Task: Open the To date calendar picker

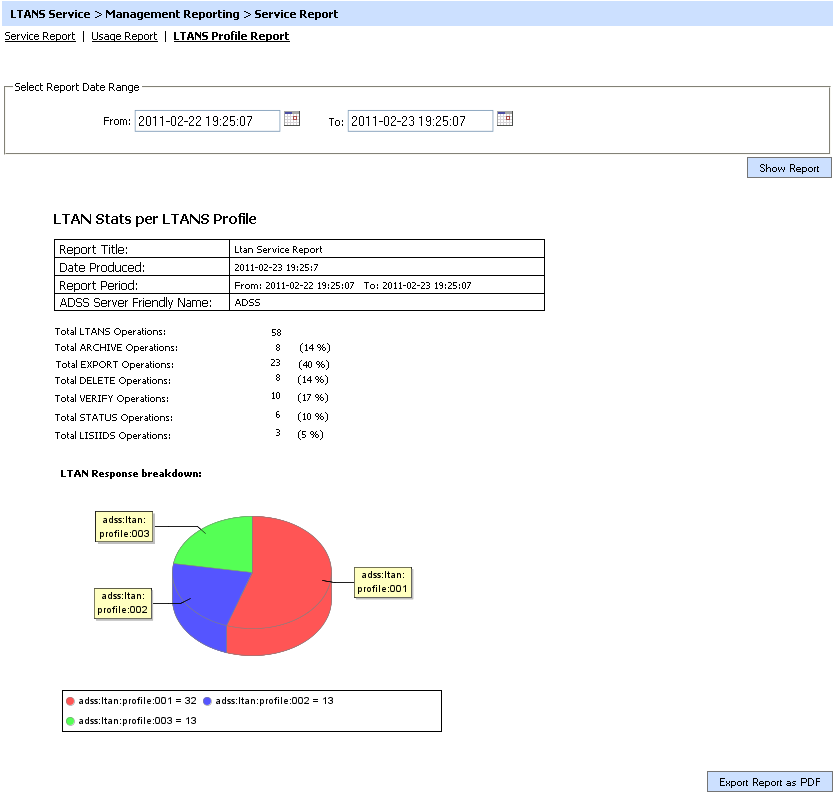Action: 505,119
